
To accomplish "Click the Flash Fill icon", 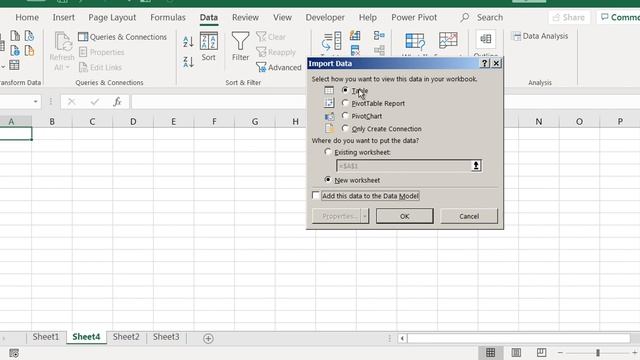I will point(355,36).
